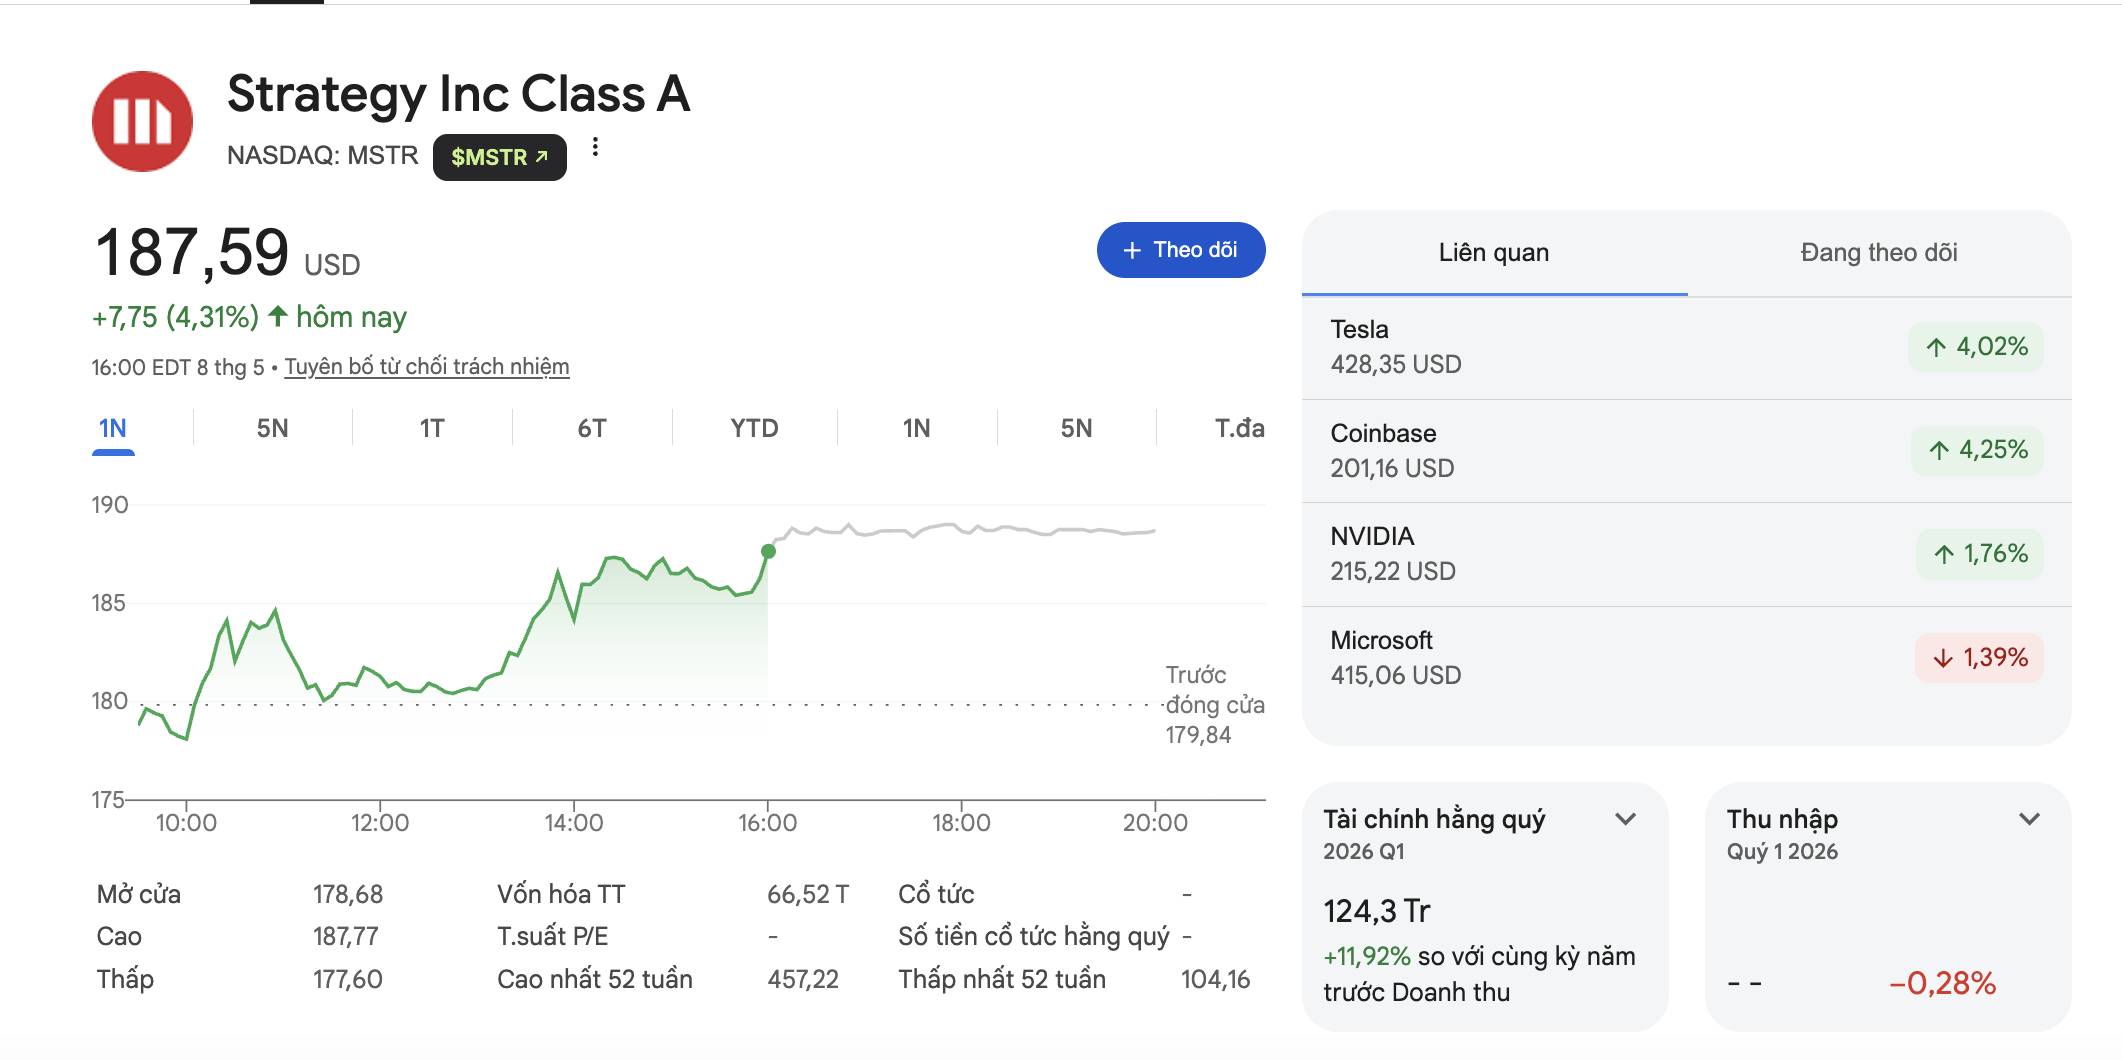Click the Cao nhất 52 tuần value 457,22
2122x1060 pixels.
803,979
